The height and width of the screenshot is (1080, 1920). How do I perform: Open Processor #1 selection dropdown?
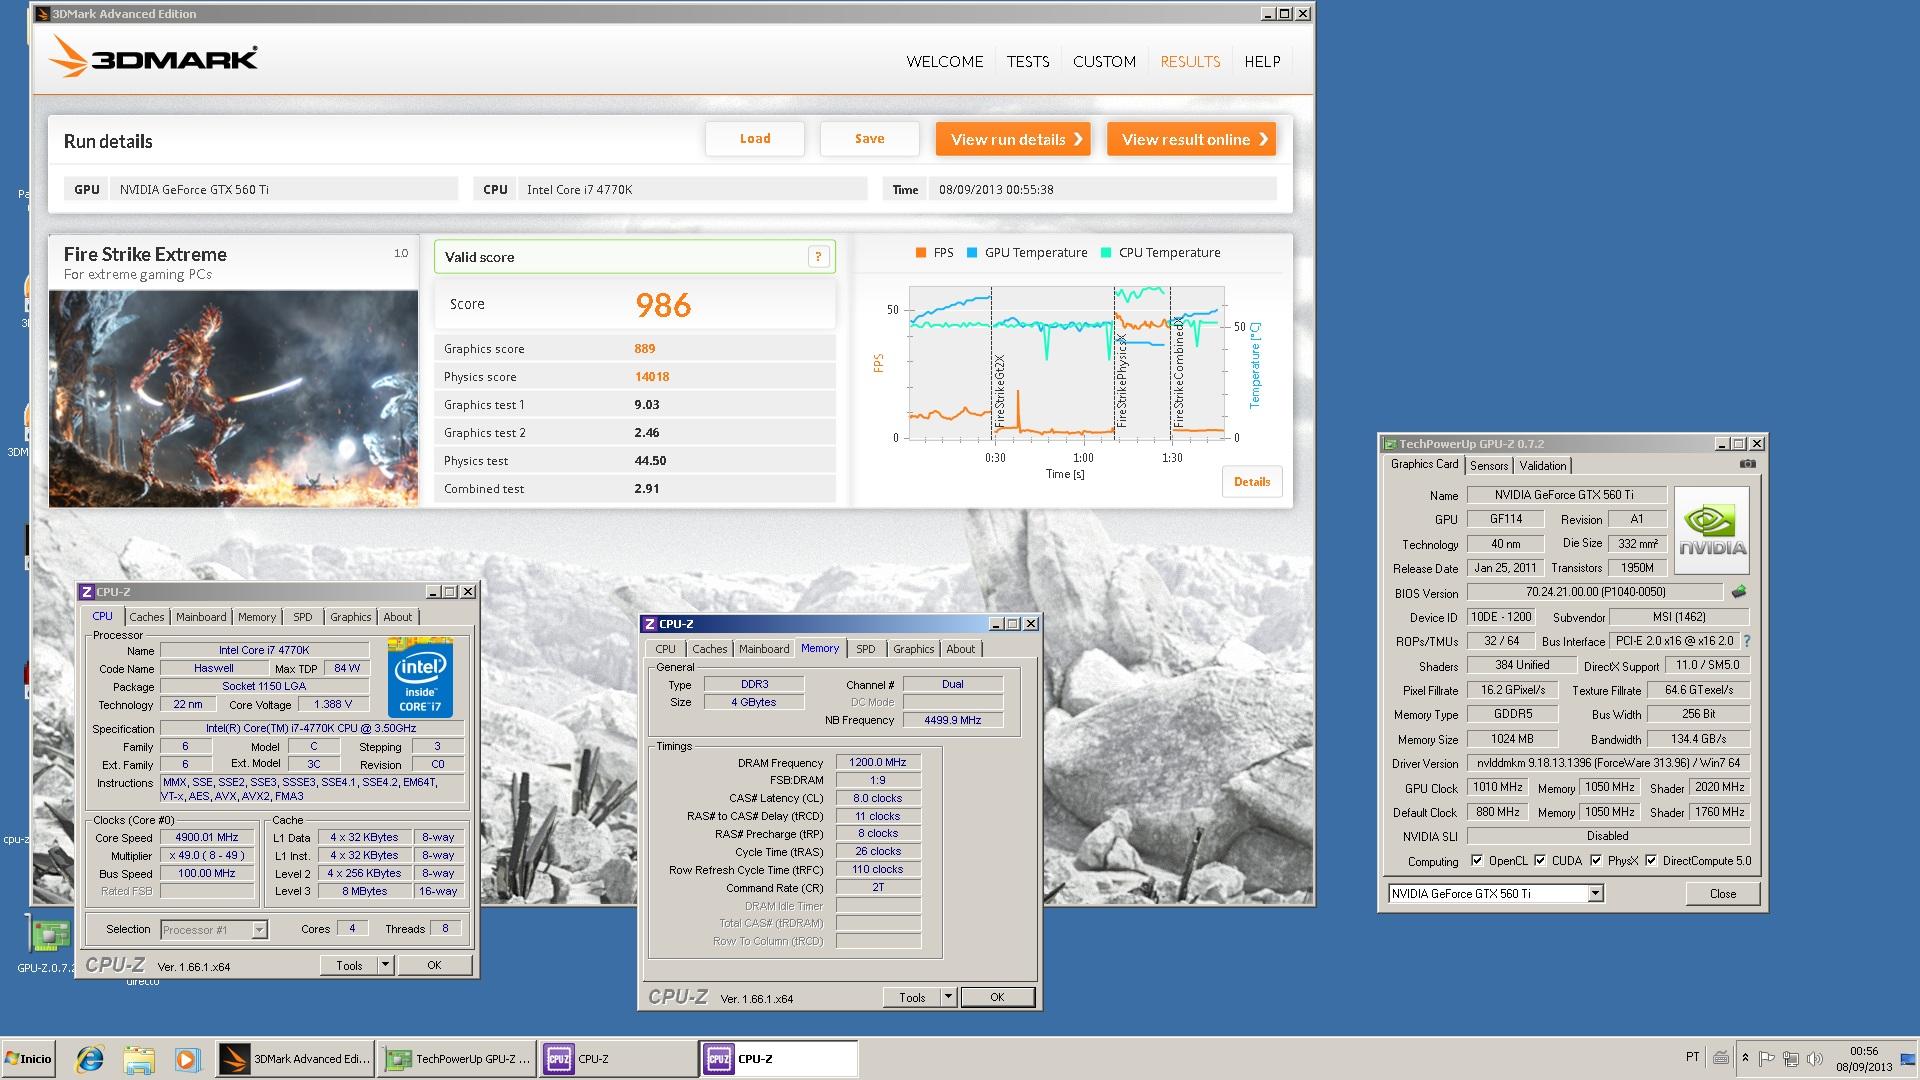click(259, 930)
